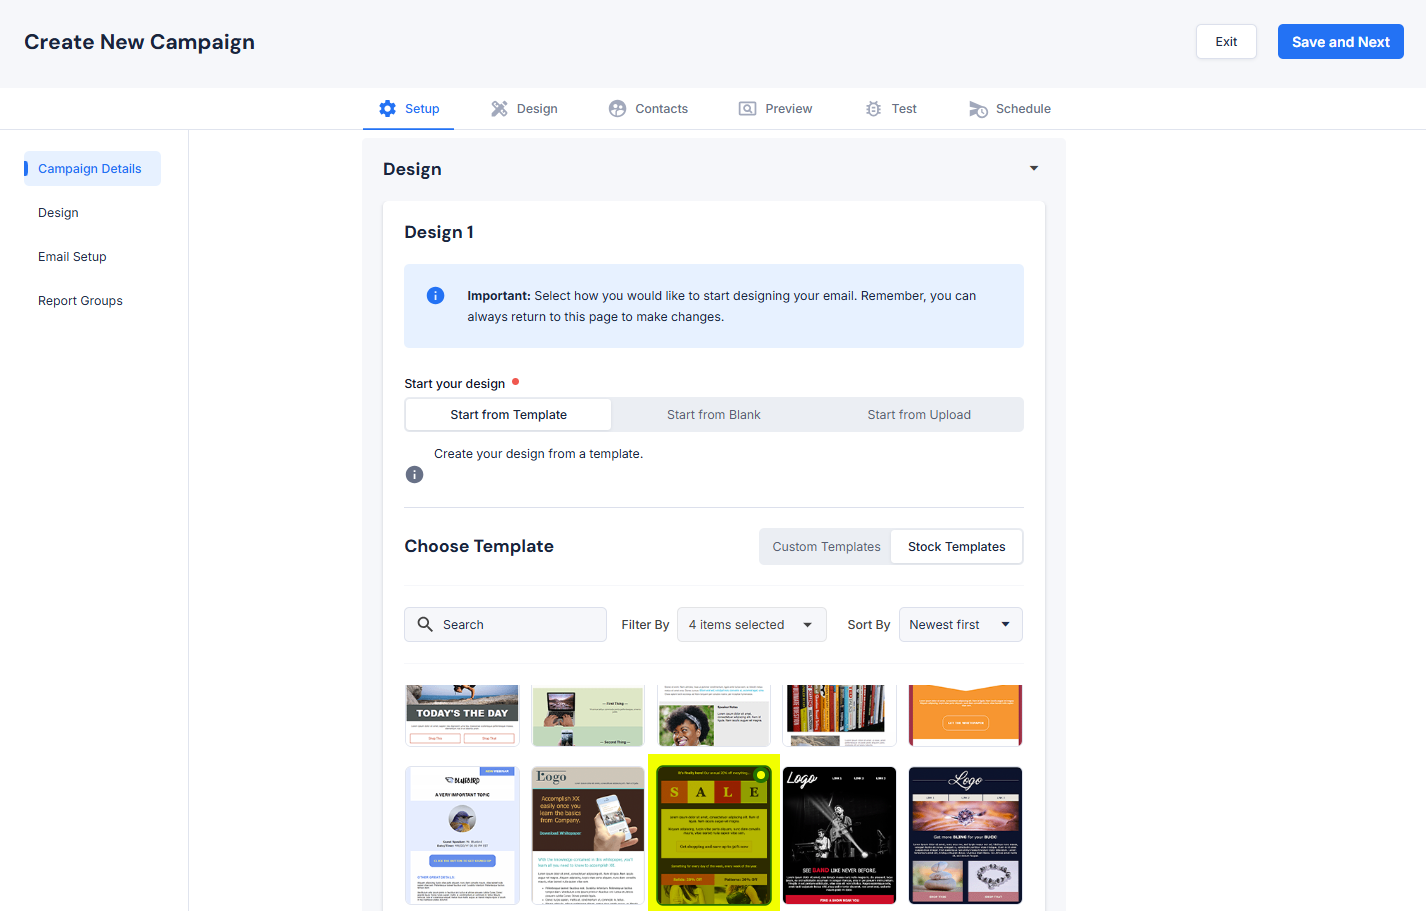Image resolution: width=1426 pixels, height=911 pixels.
Task: Open the Schedule tab
Action: (1009, 108)
